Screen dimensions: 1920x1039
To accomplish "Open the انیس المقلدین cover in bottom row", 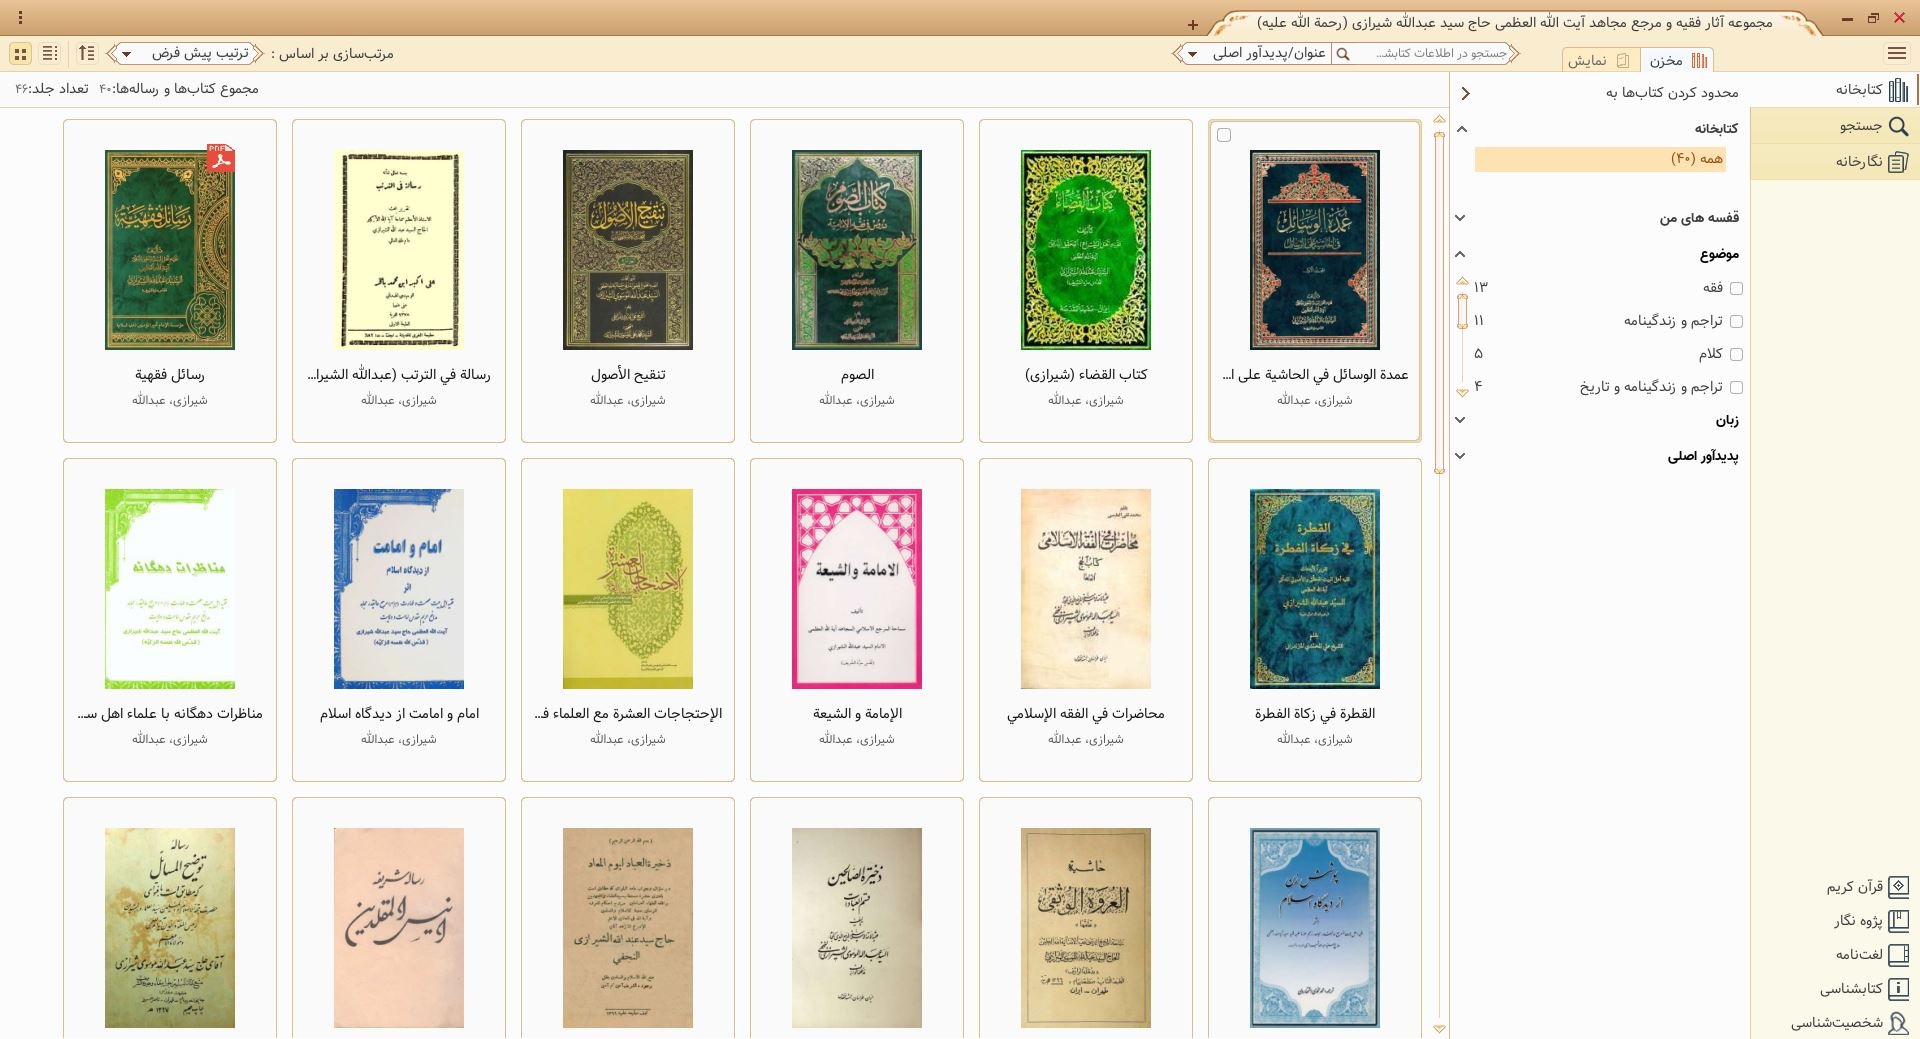I will (399, 928).
